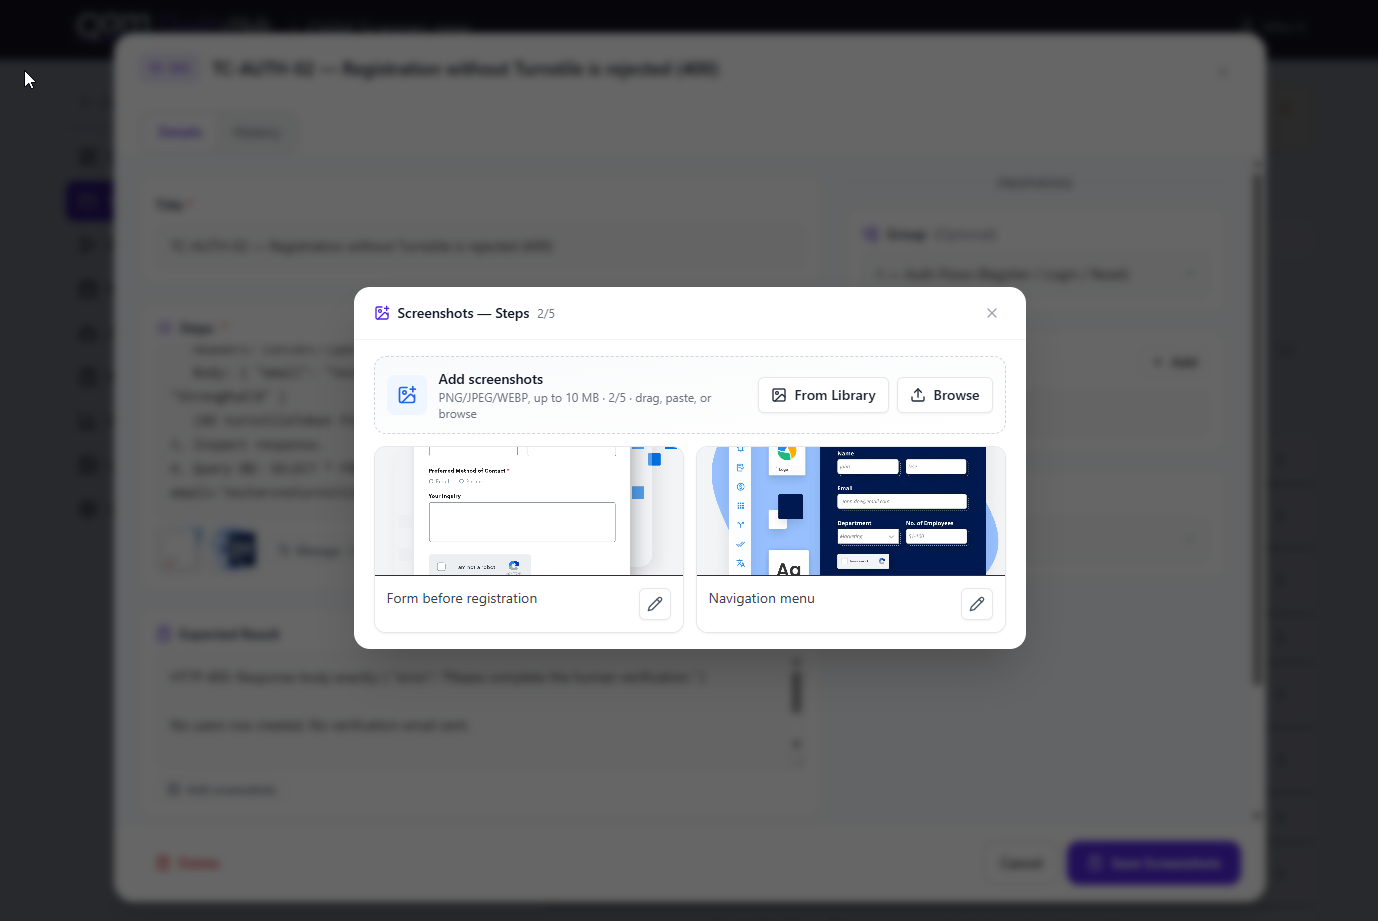Click the add image icon in drop zone
Viewport: 1378px width, 921px height.
pos(407,395)
